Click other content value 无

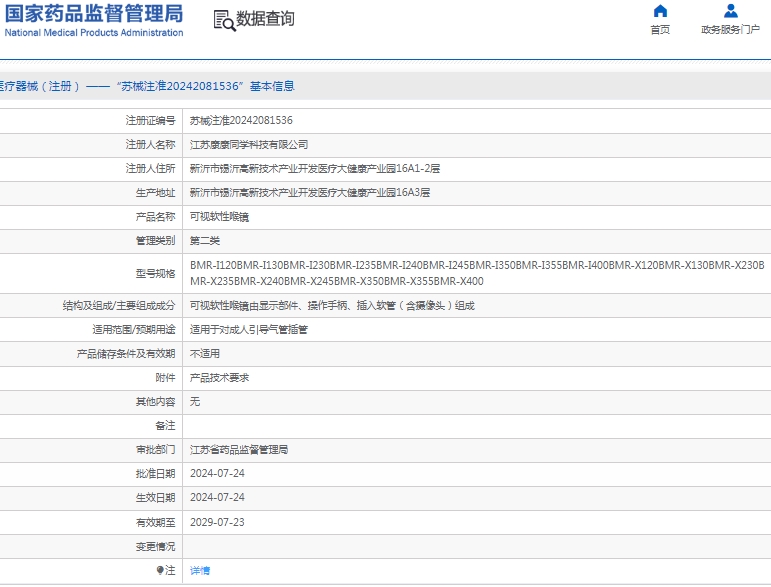point(195,402)
